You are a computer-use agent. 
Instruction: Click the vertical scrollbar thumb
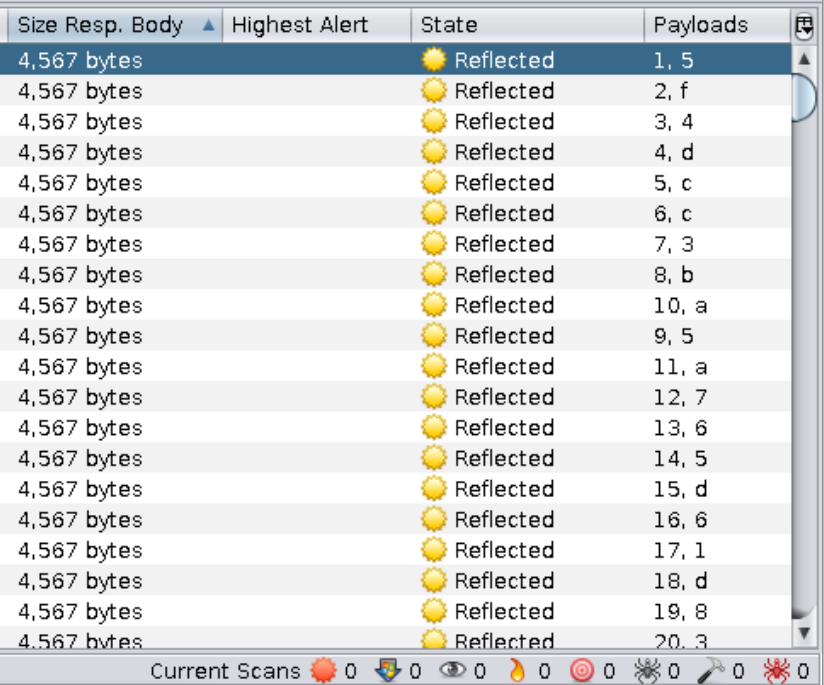tap(804, 95)
